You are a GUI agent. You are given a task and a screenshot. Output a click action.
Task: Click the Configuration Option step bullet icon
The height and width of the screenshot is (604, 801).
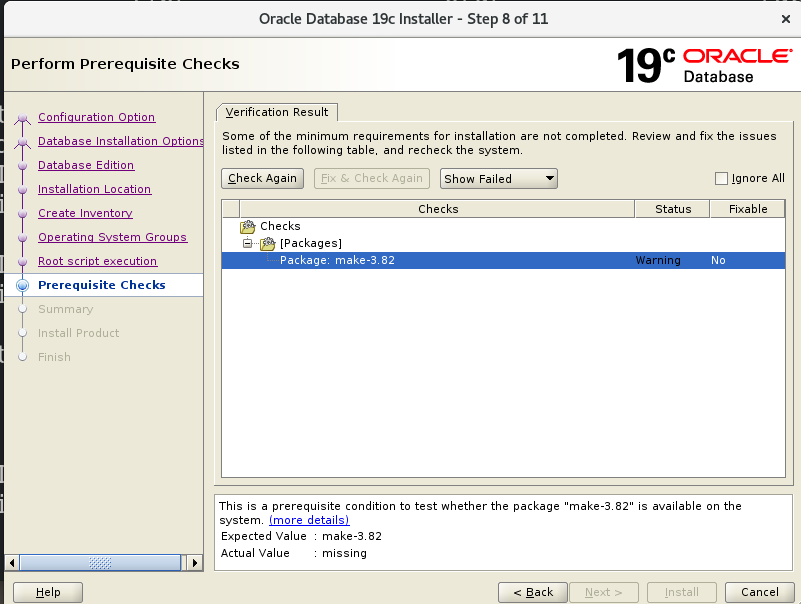[x=22, y=119]
